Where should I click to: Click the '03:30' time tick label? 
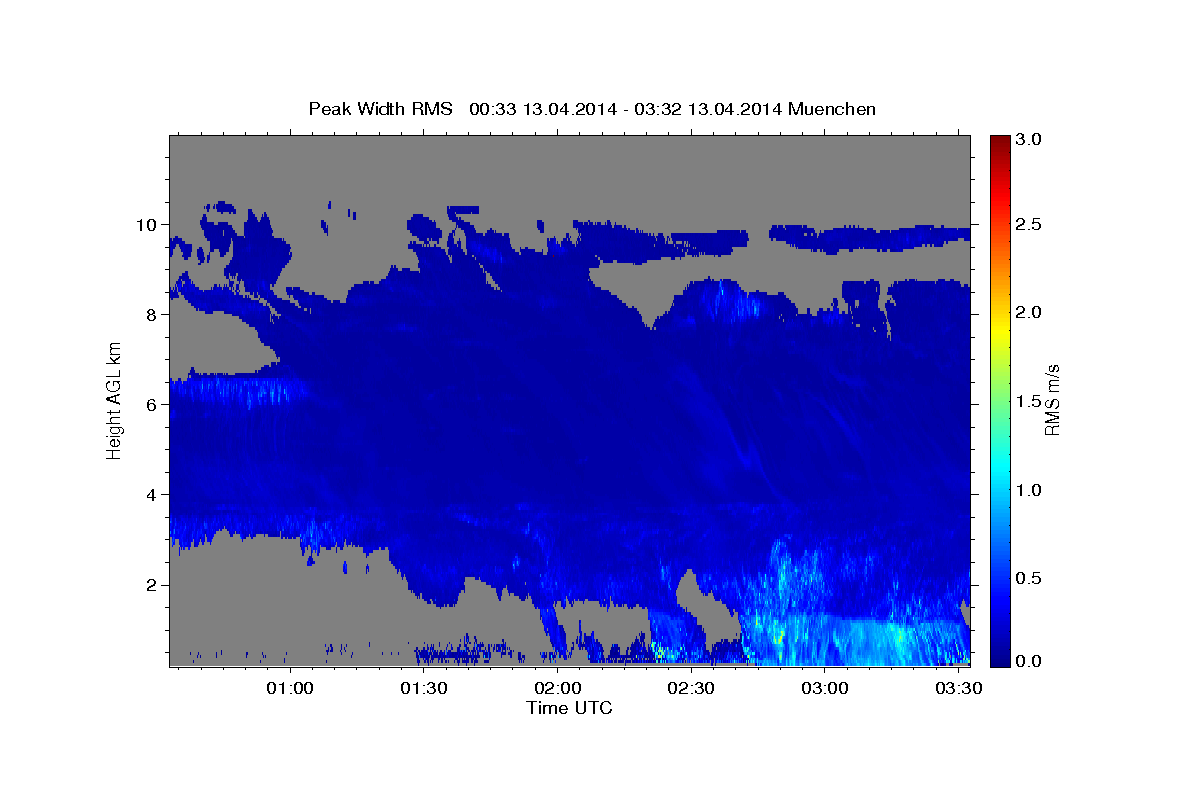tap(958, 689)
